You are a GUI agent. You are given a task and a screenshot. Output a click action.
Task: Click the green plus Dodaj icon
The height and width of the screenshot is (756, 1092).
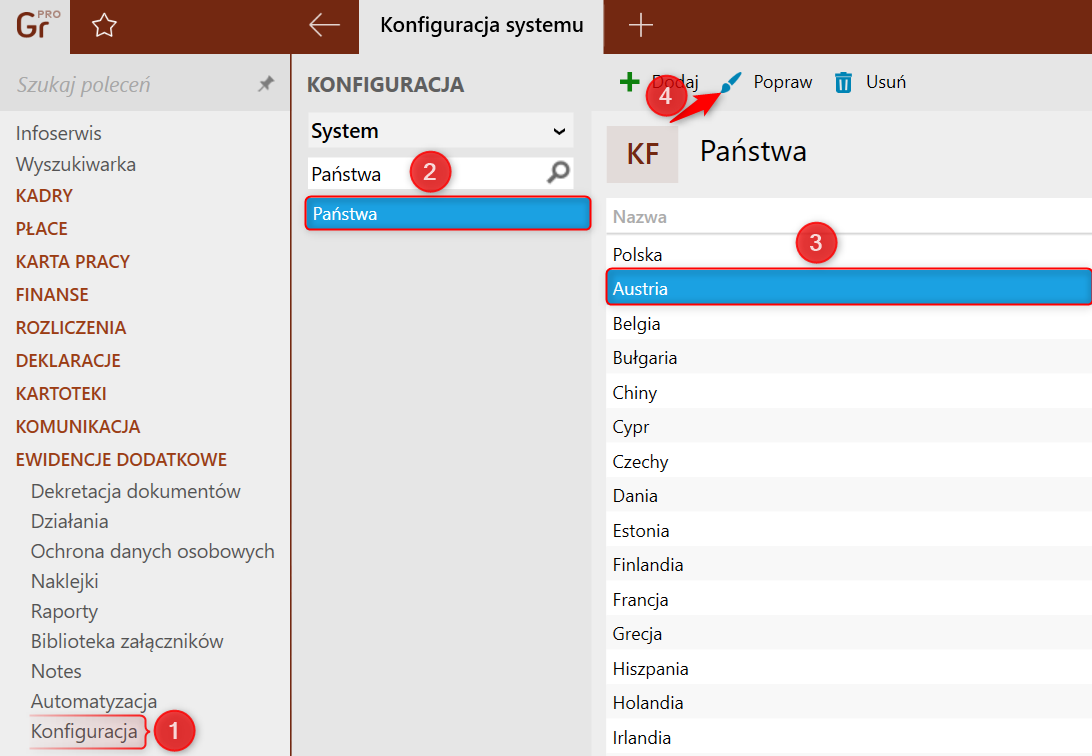[x=630, y=82]
